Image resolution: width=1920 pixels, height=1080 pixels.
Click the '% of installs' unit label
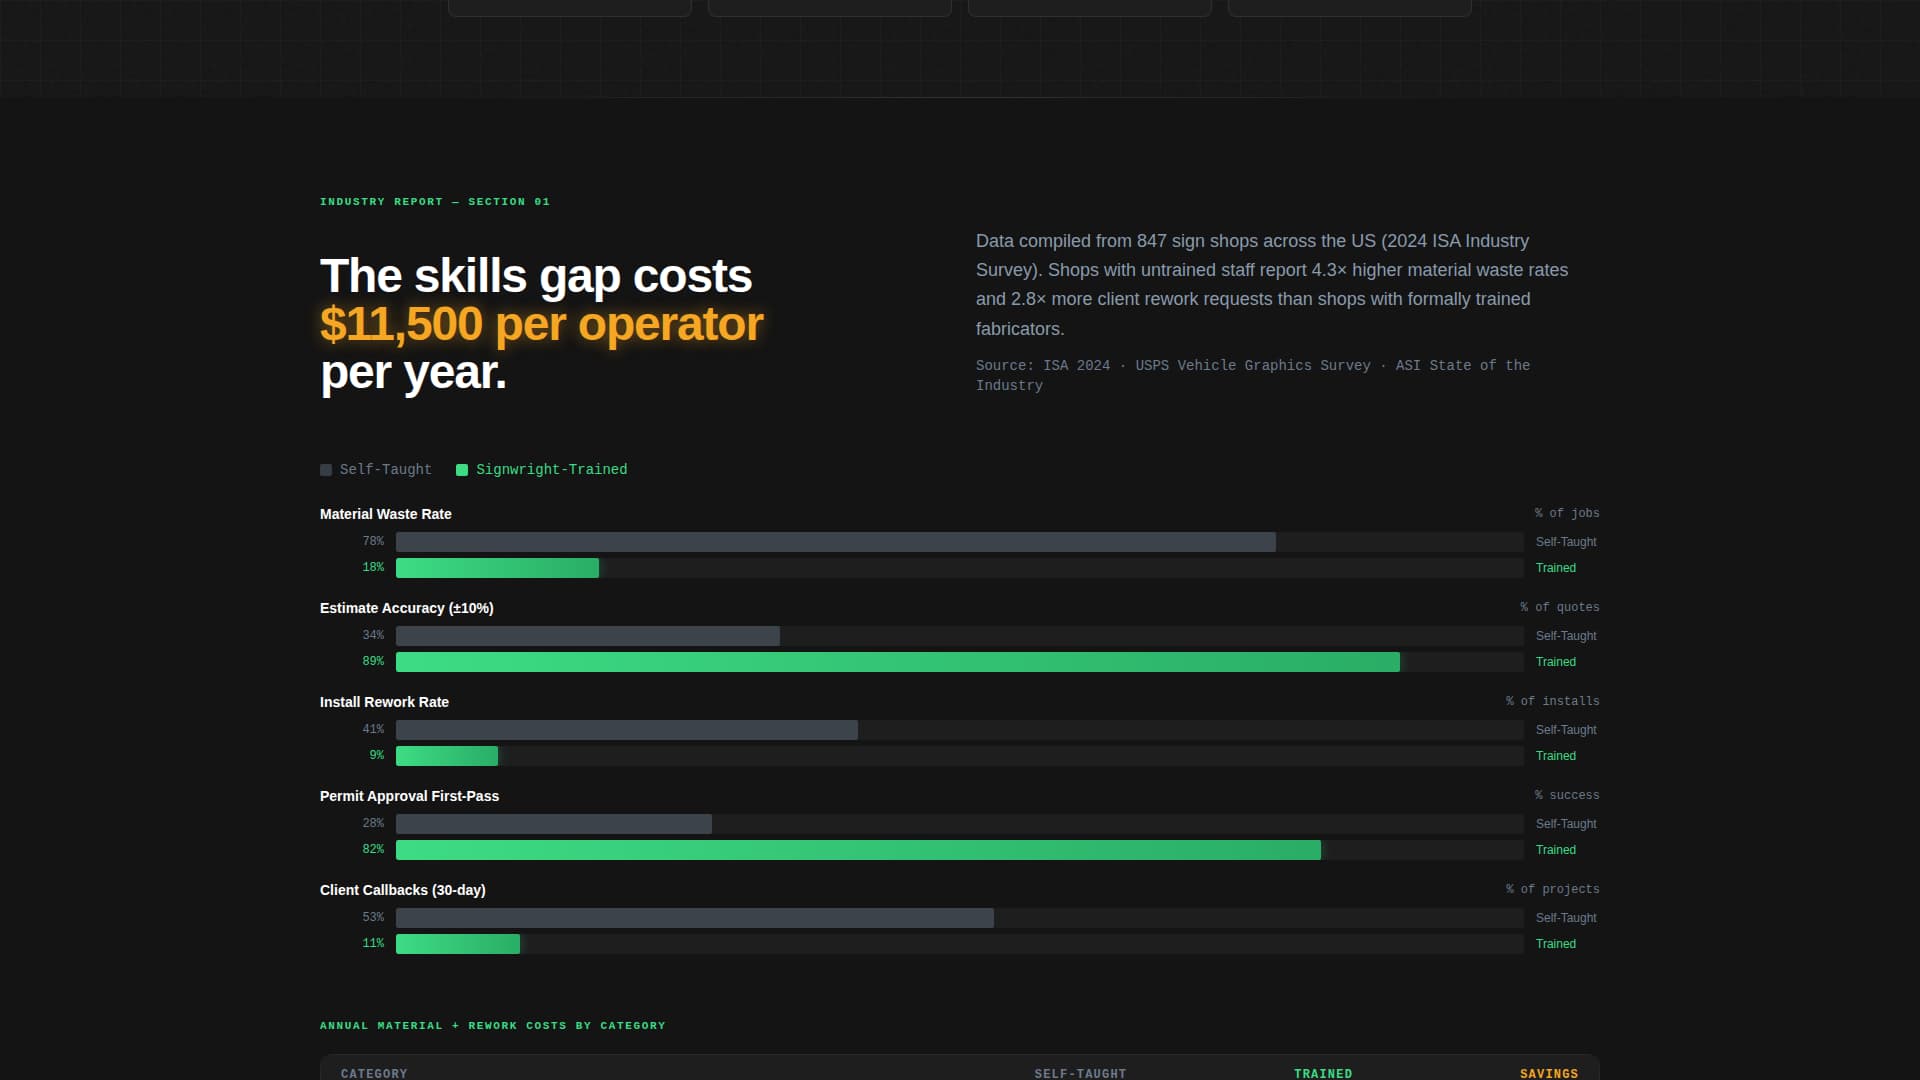point(1552,701)
